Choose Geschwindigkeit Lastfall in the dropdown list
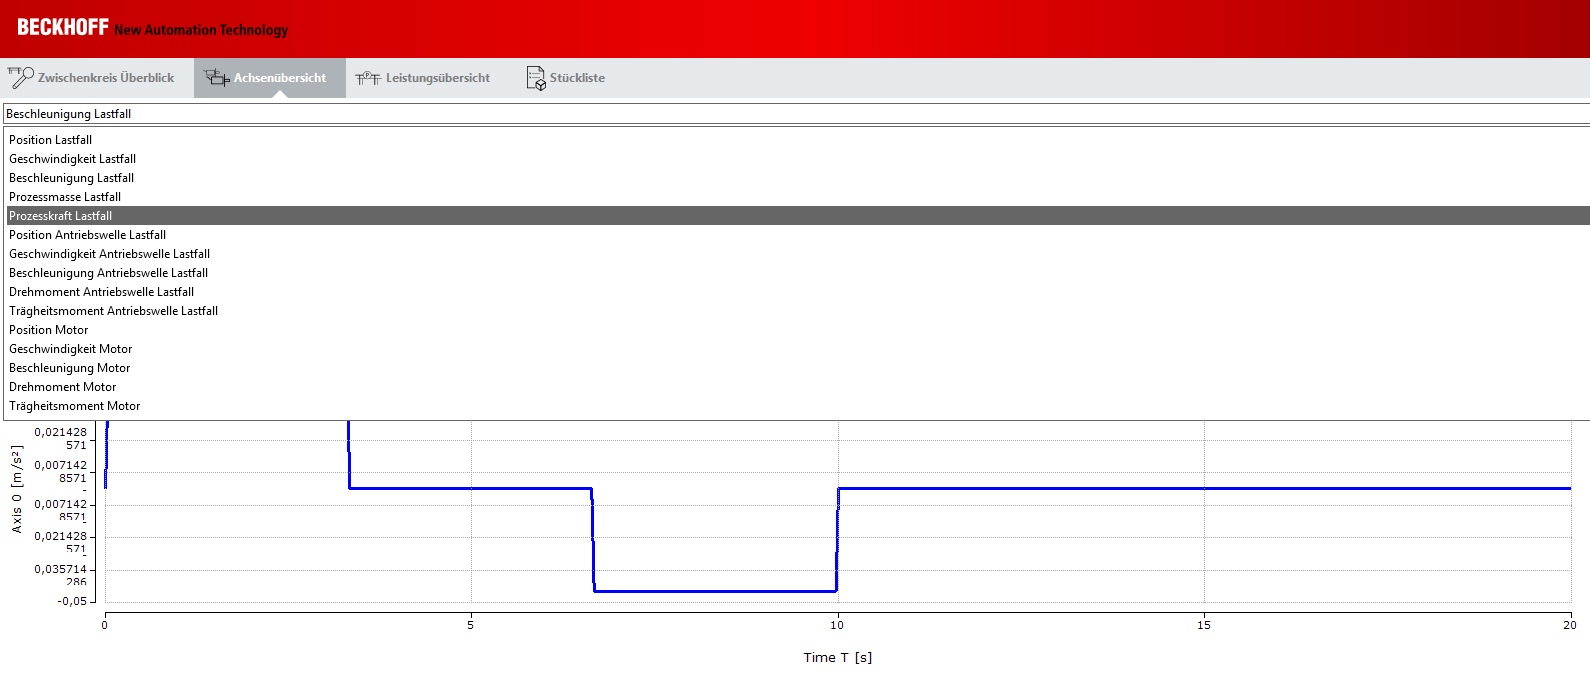Image resolution: width=1590 pixels, height=694 pixels. click(x=798, y=159)
